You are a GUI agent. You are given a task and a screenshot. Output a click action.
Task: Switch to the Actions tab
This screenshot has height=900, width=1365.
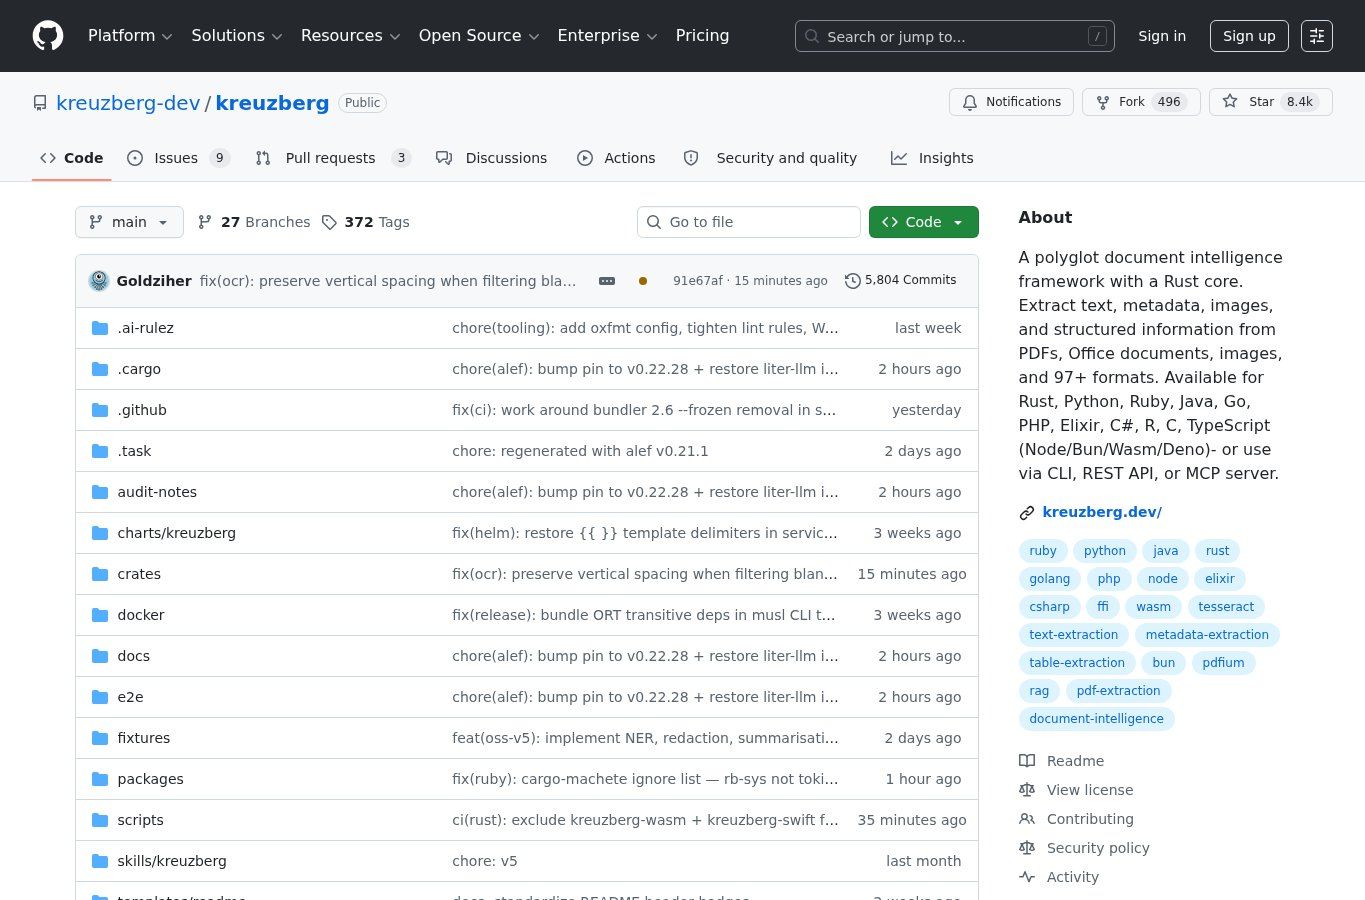[x=616, y=158]
